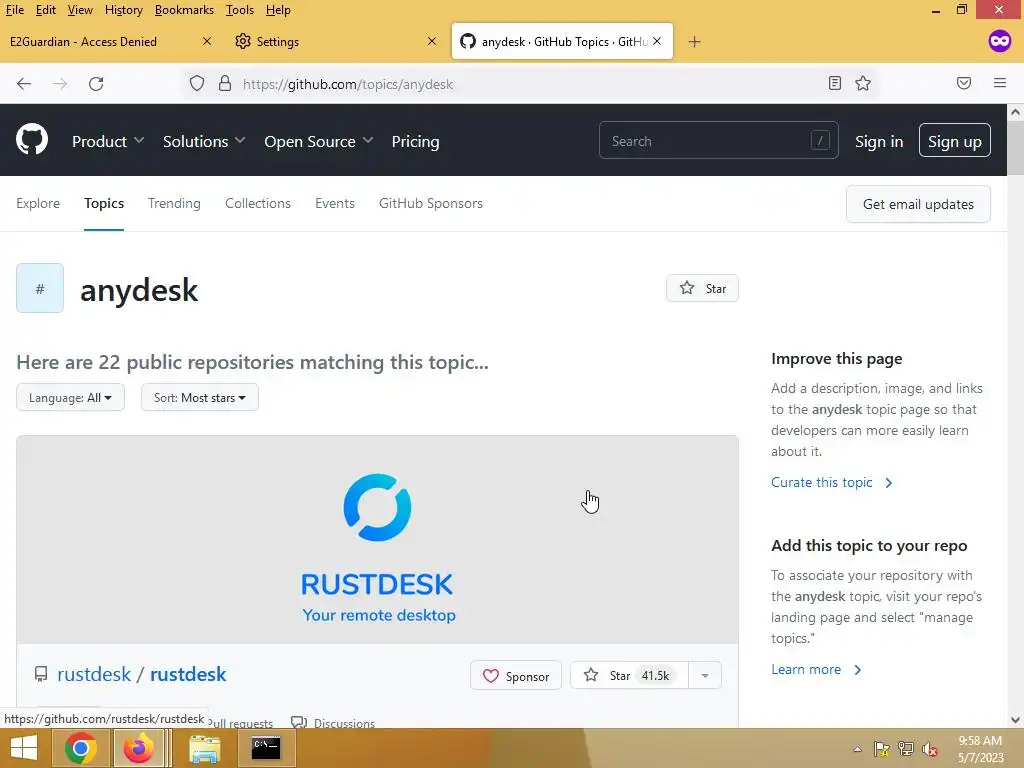Close the anydesk GitHub Topics tab
The image size is (1024, 768).
pos(657,41)
